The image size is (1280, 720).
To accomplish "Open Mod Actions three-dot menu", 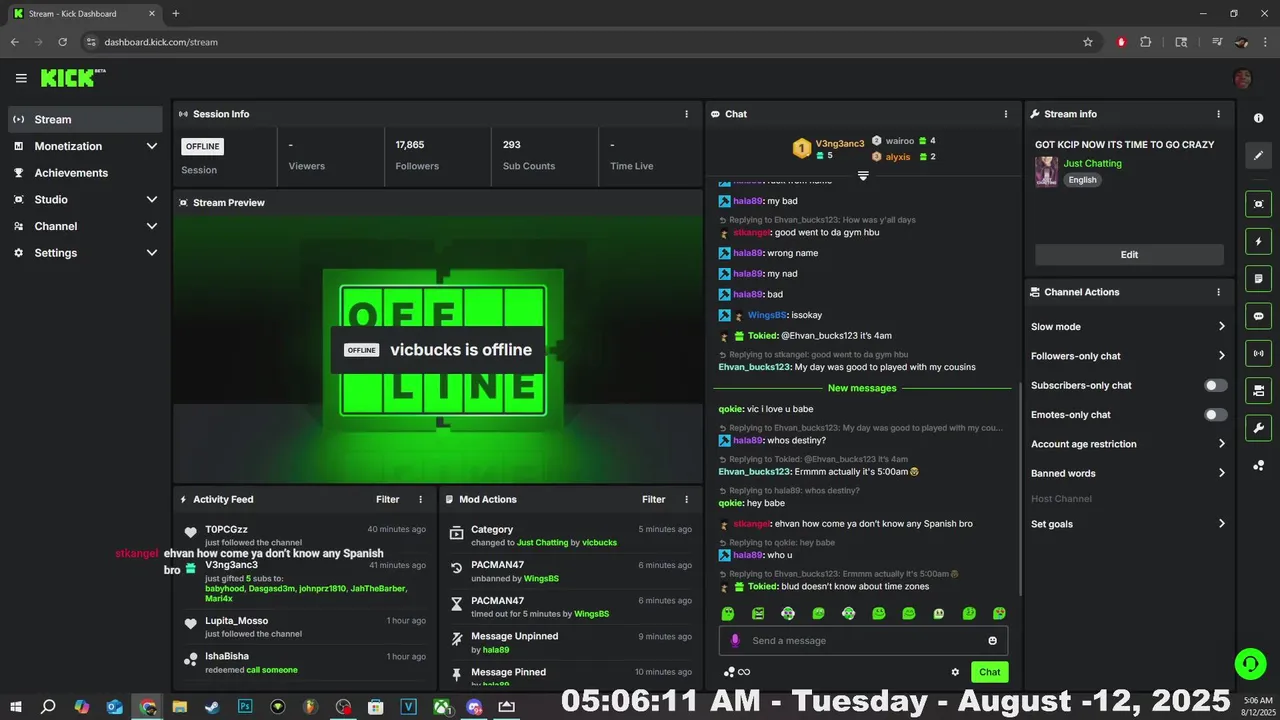I will pos(686,499).
